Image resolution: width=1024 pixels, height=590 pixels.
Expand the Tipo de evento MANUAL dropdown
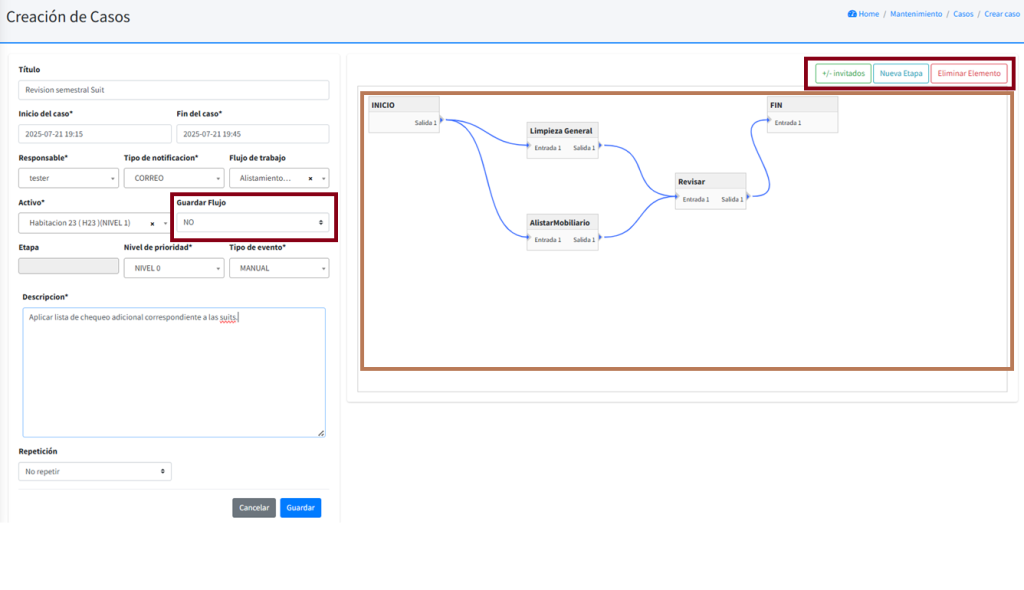pyautogui.click(x=278, y=268)
